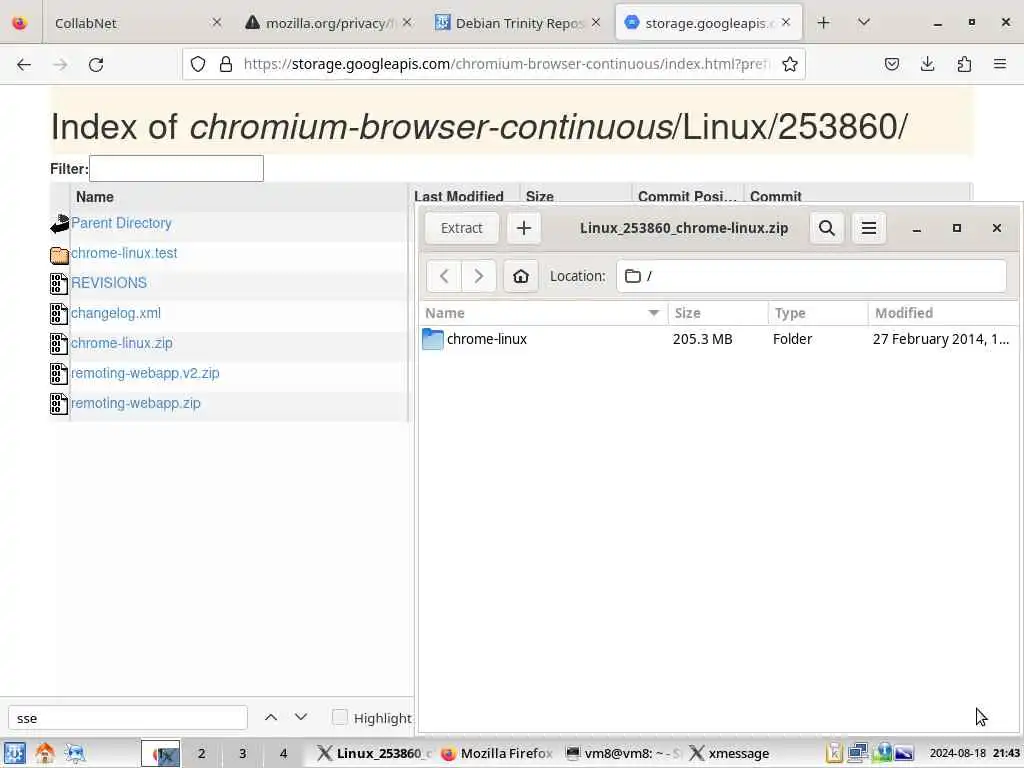Click the Firefox forward arrow
Screen dimensions: 1024x768
(x=60, y=64)
